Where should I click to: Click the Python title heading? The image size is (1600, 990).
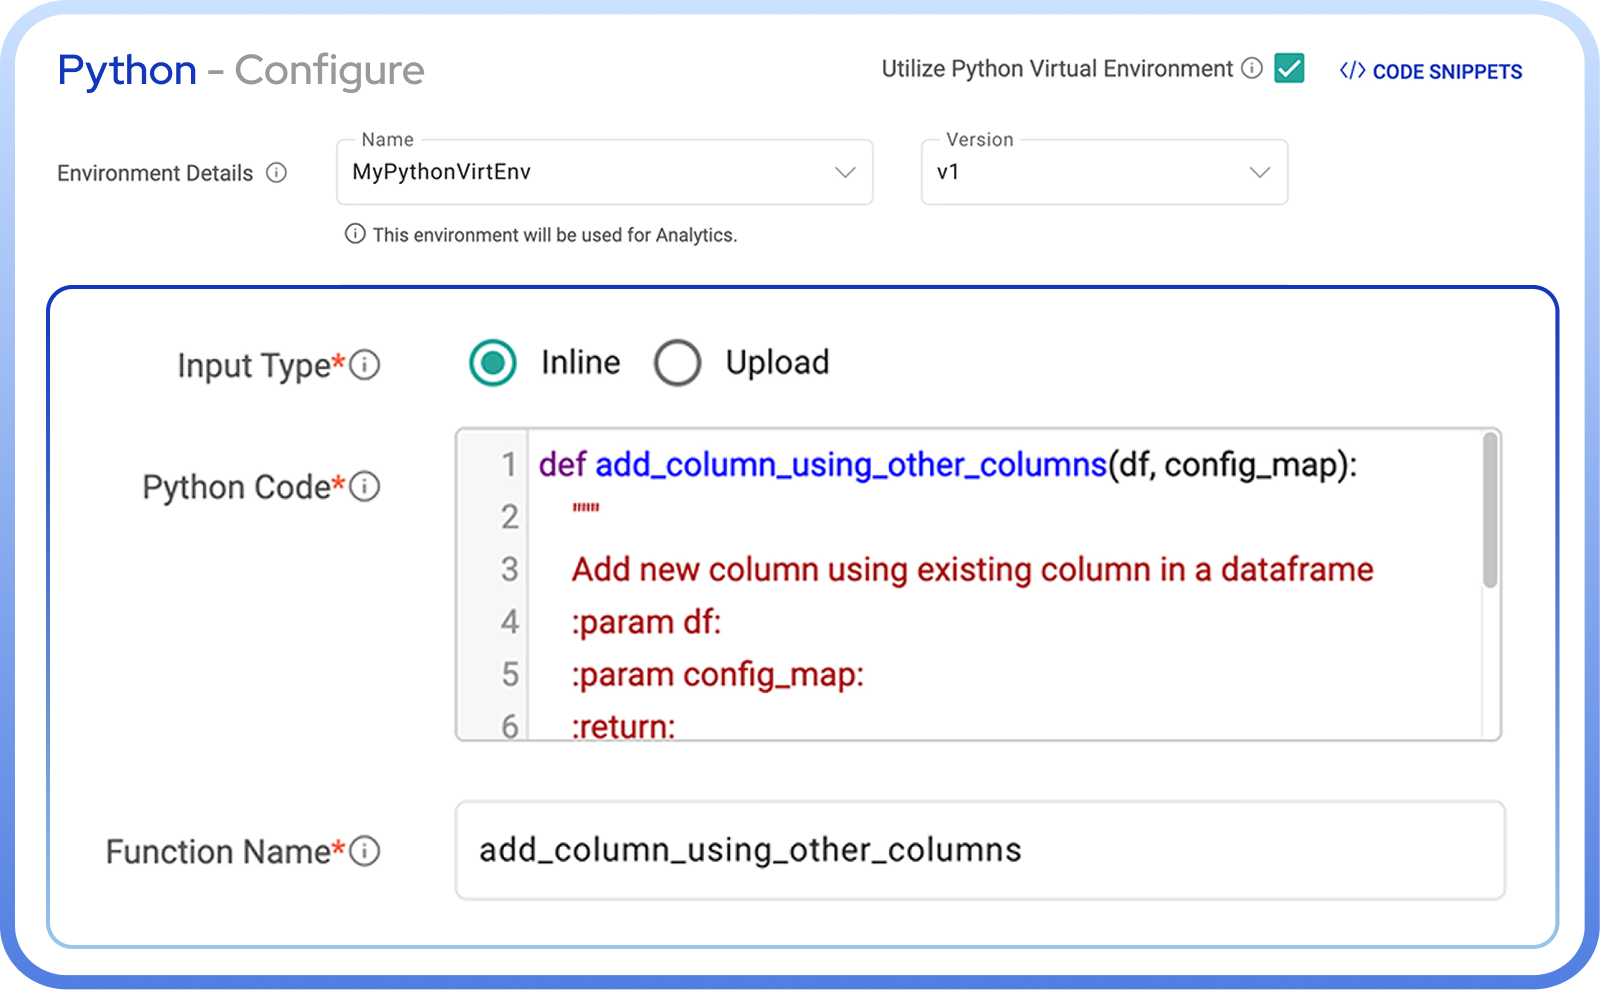tap(127, 70)
